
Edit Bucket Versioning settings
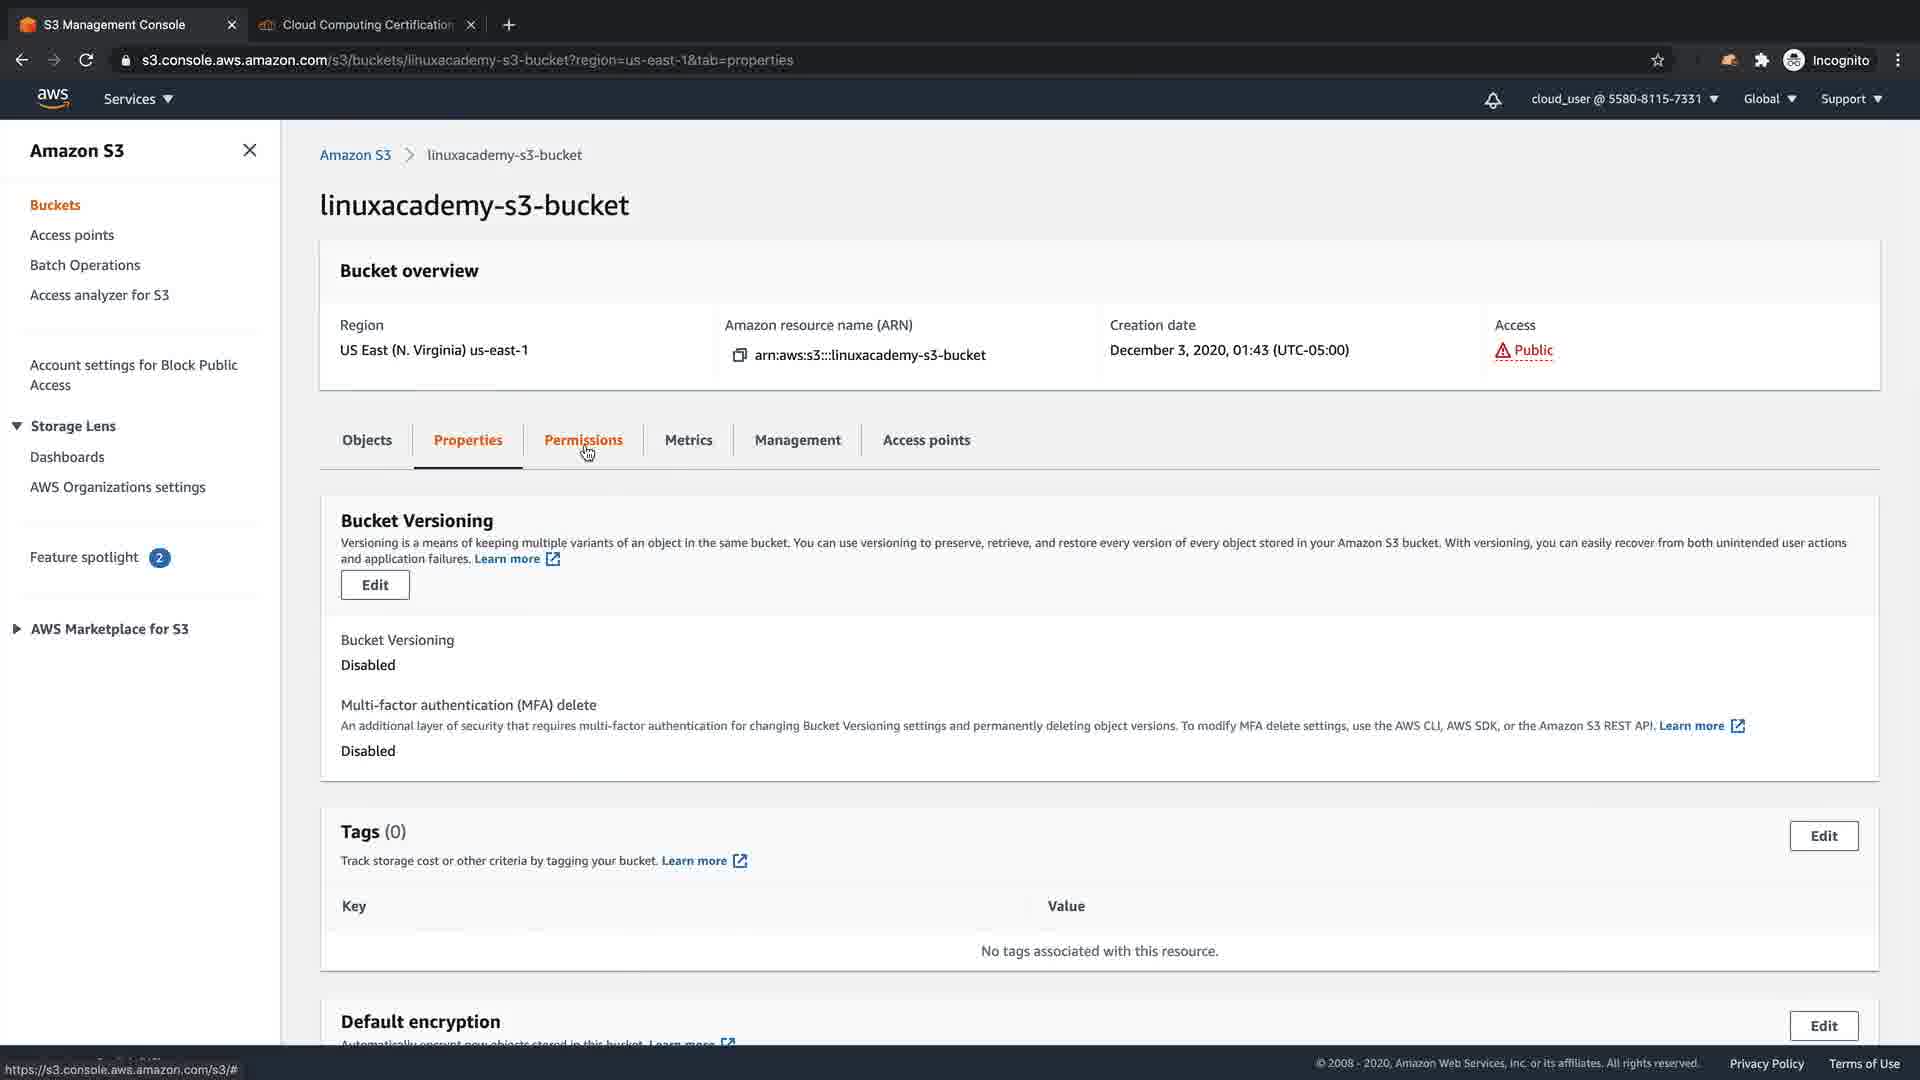tap(375, 585)
